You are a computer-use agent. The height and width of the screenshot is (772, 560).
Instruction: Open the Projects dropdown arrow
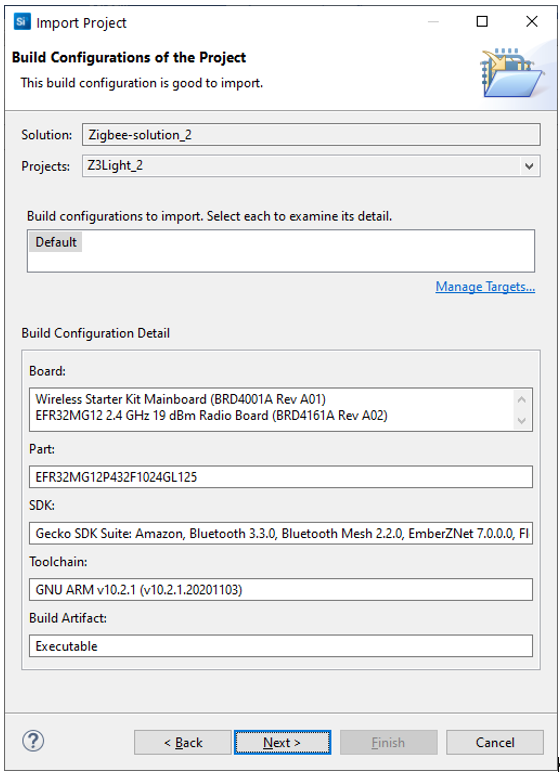[x=529, y=166]
